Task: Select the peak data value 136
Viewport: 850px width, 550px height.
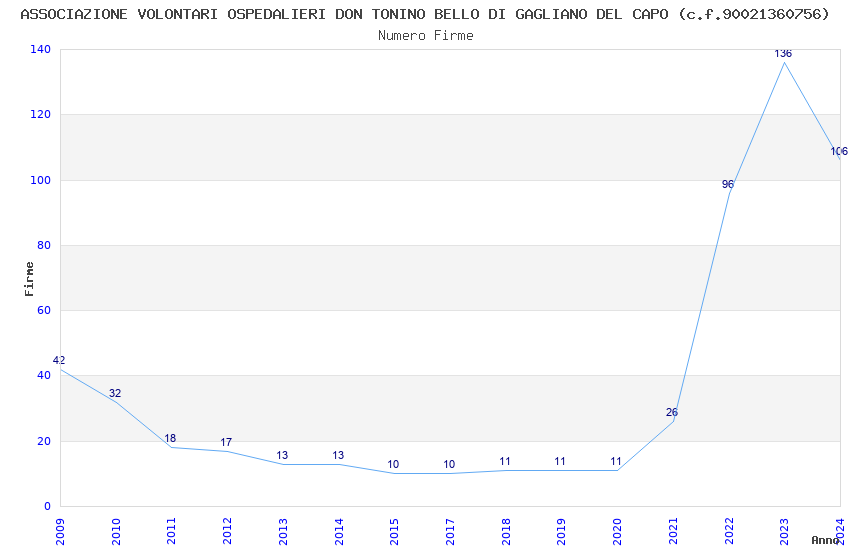Action: pyautogui.click(x=783, y=53)
